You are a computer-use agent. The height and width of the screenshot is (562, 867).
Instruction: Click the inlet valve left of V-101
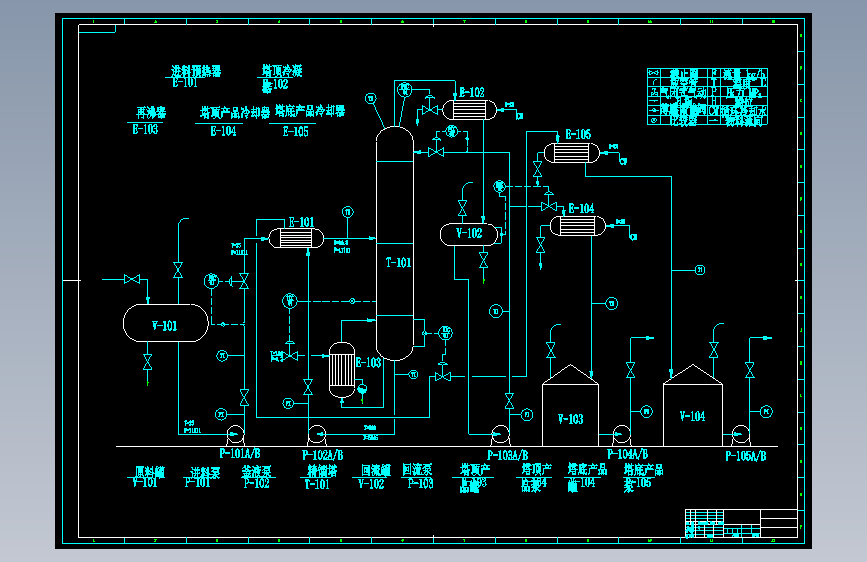(x=132, y=279)
